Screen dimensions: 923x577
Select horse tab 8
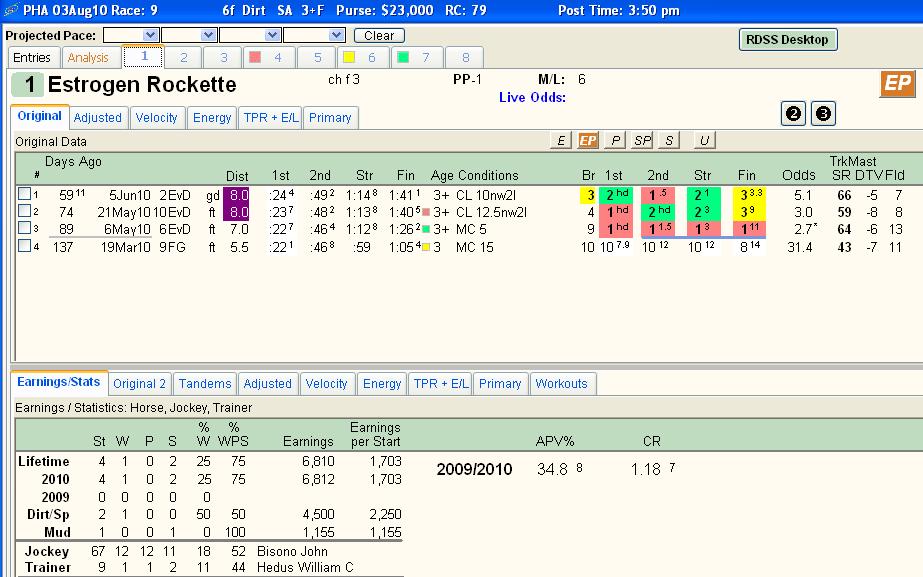465,58
